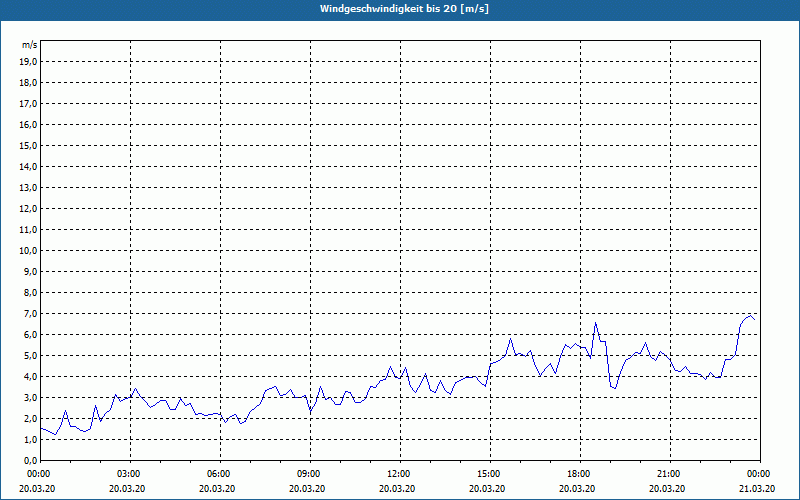Select the m/s unit label on the y-axis
Viewport: 800px width, 500px height.
(29, 45)
